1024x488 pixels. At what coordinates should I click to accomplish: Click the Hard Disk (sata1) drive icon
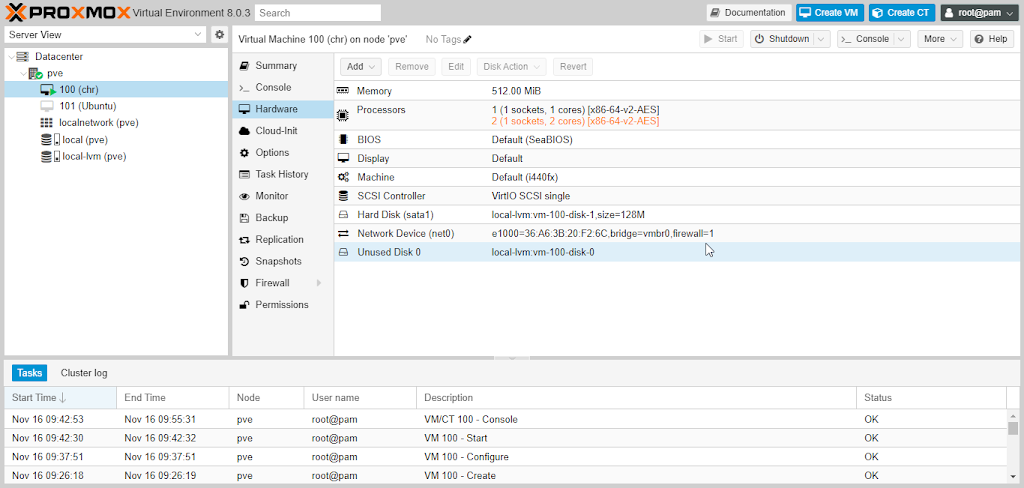click(x=343, y=215)
